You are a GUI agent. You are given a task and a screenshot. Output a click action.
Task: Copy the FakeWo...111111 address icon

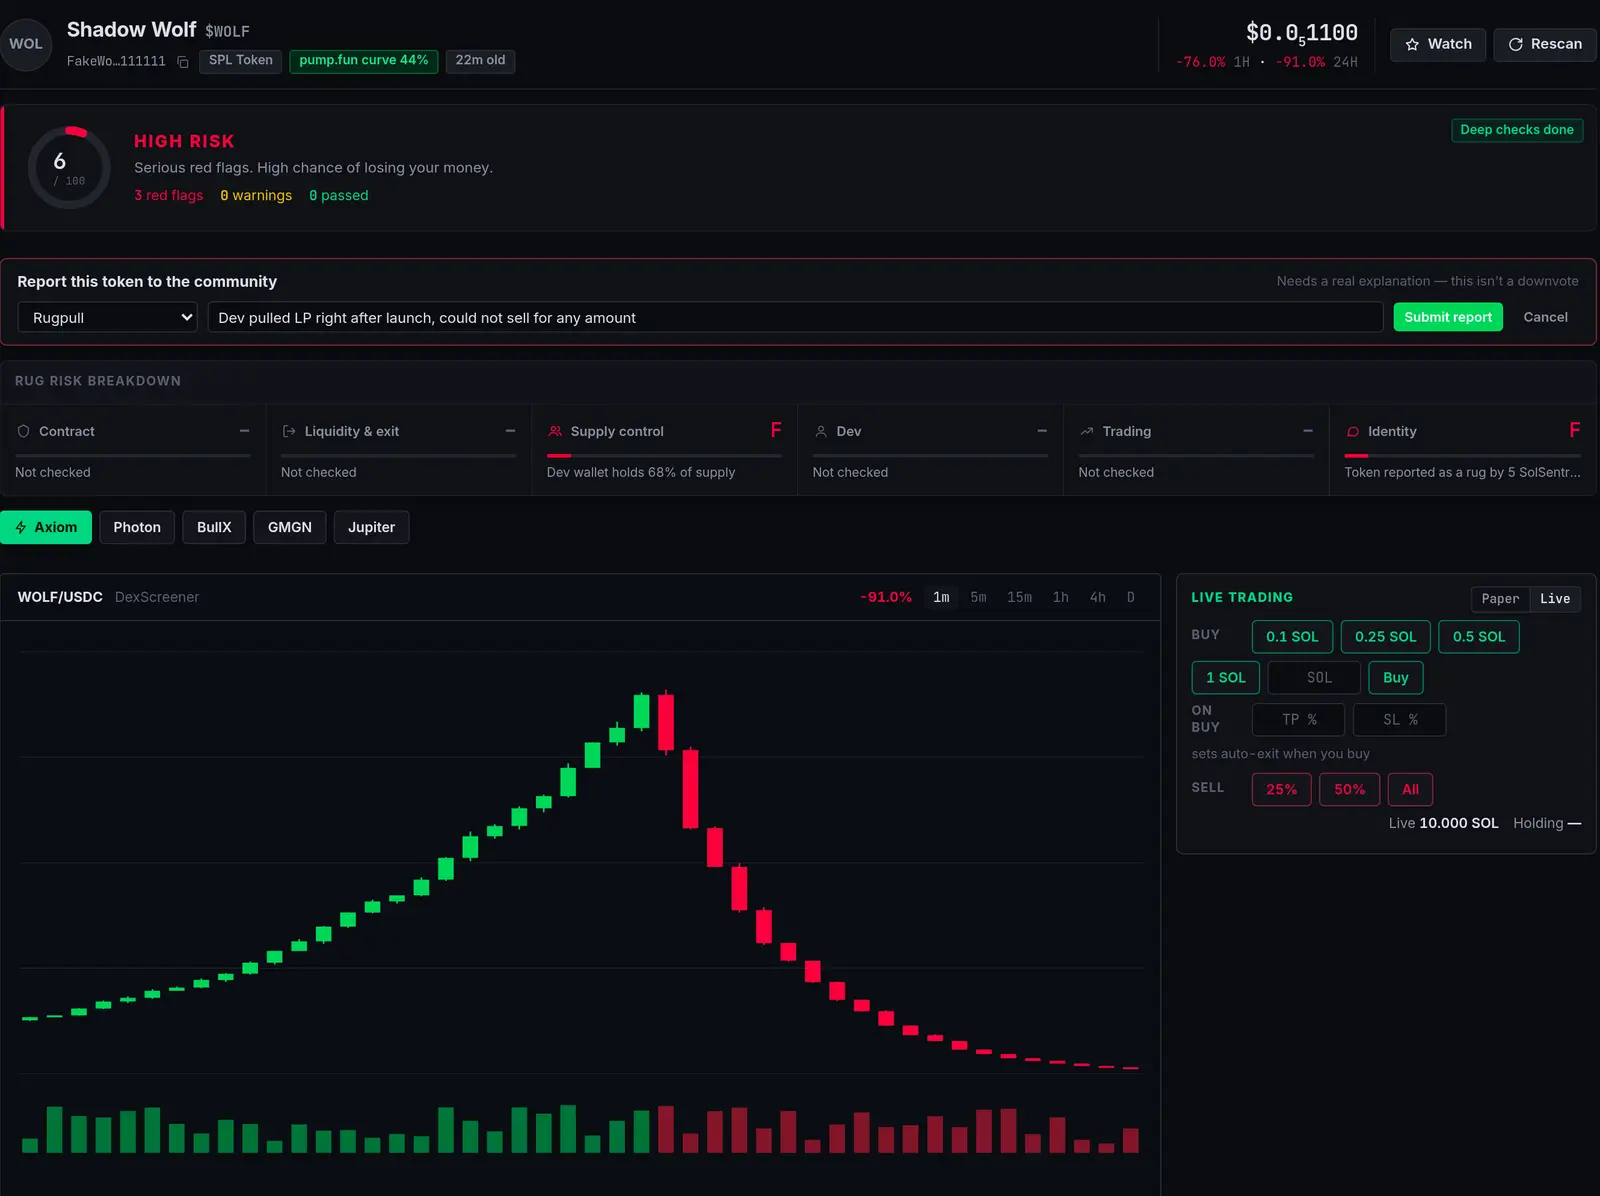tap(183, 62)
